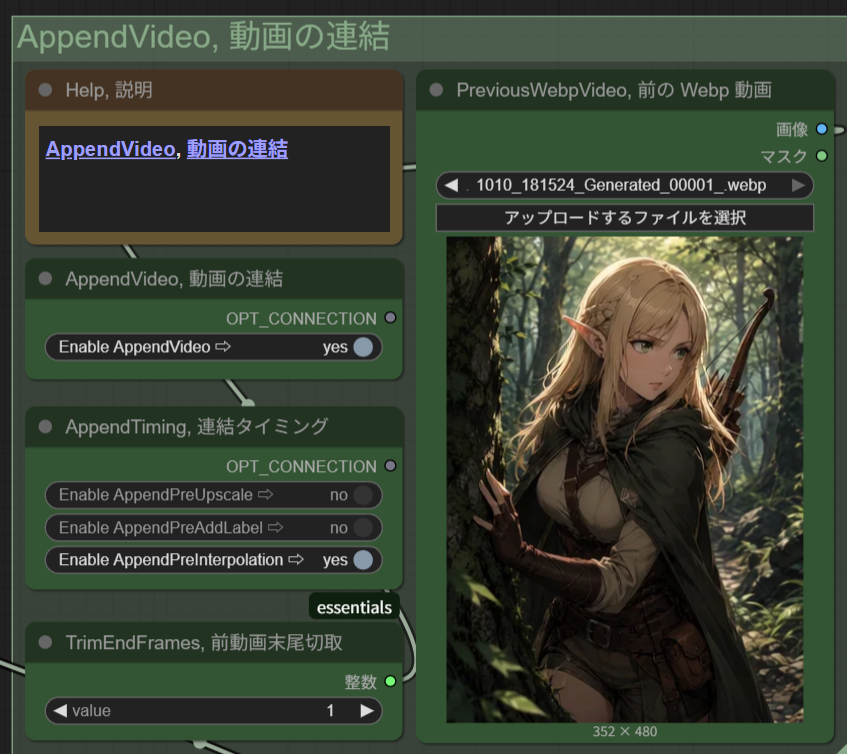847x754 pixels.
Task: Select the AppendTiming, 連結タイミング node title
Action: (x=197, y=427)
